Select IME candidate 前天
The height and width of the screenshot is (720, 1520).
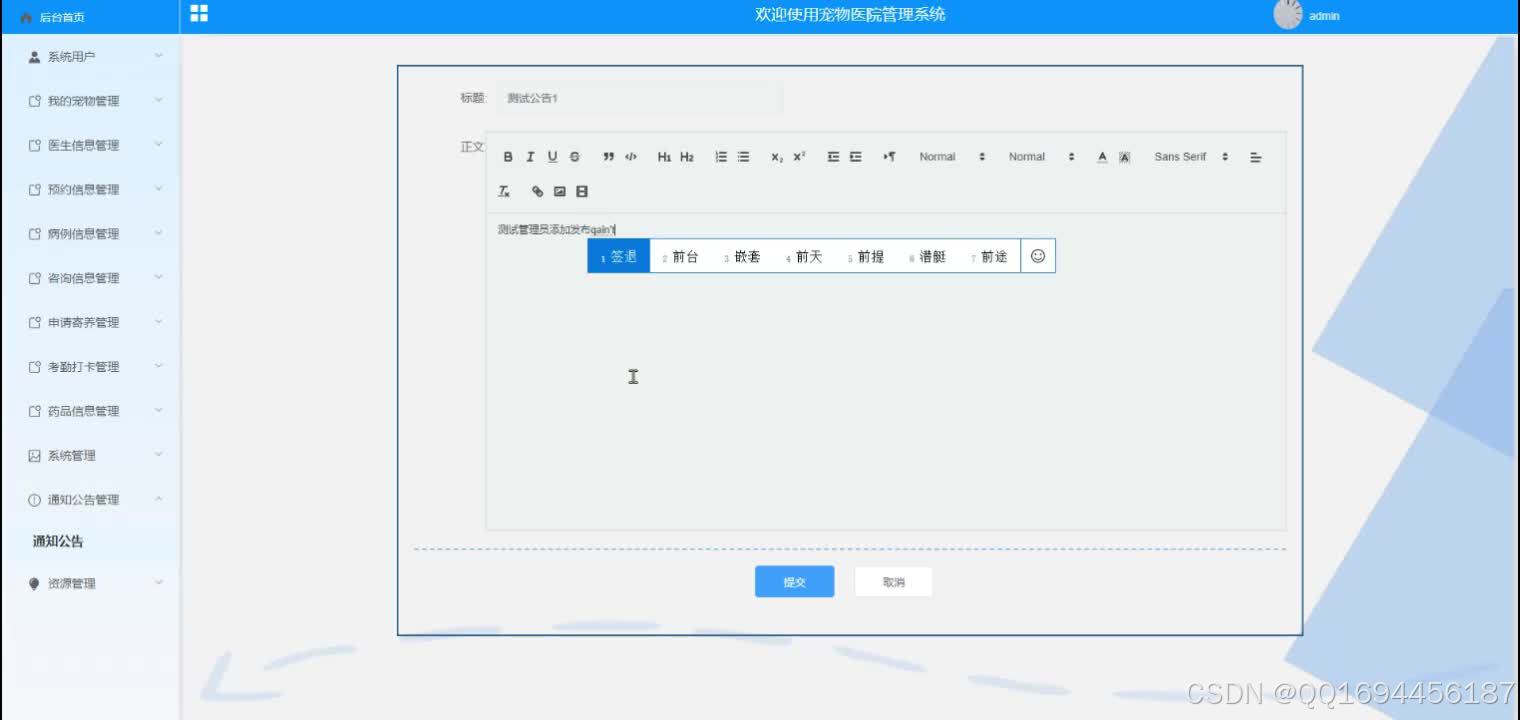[x=804, y=257]
